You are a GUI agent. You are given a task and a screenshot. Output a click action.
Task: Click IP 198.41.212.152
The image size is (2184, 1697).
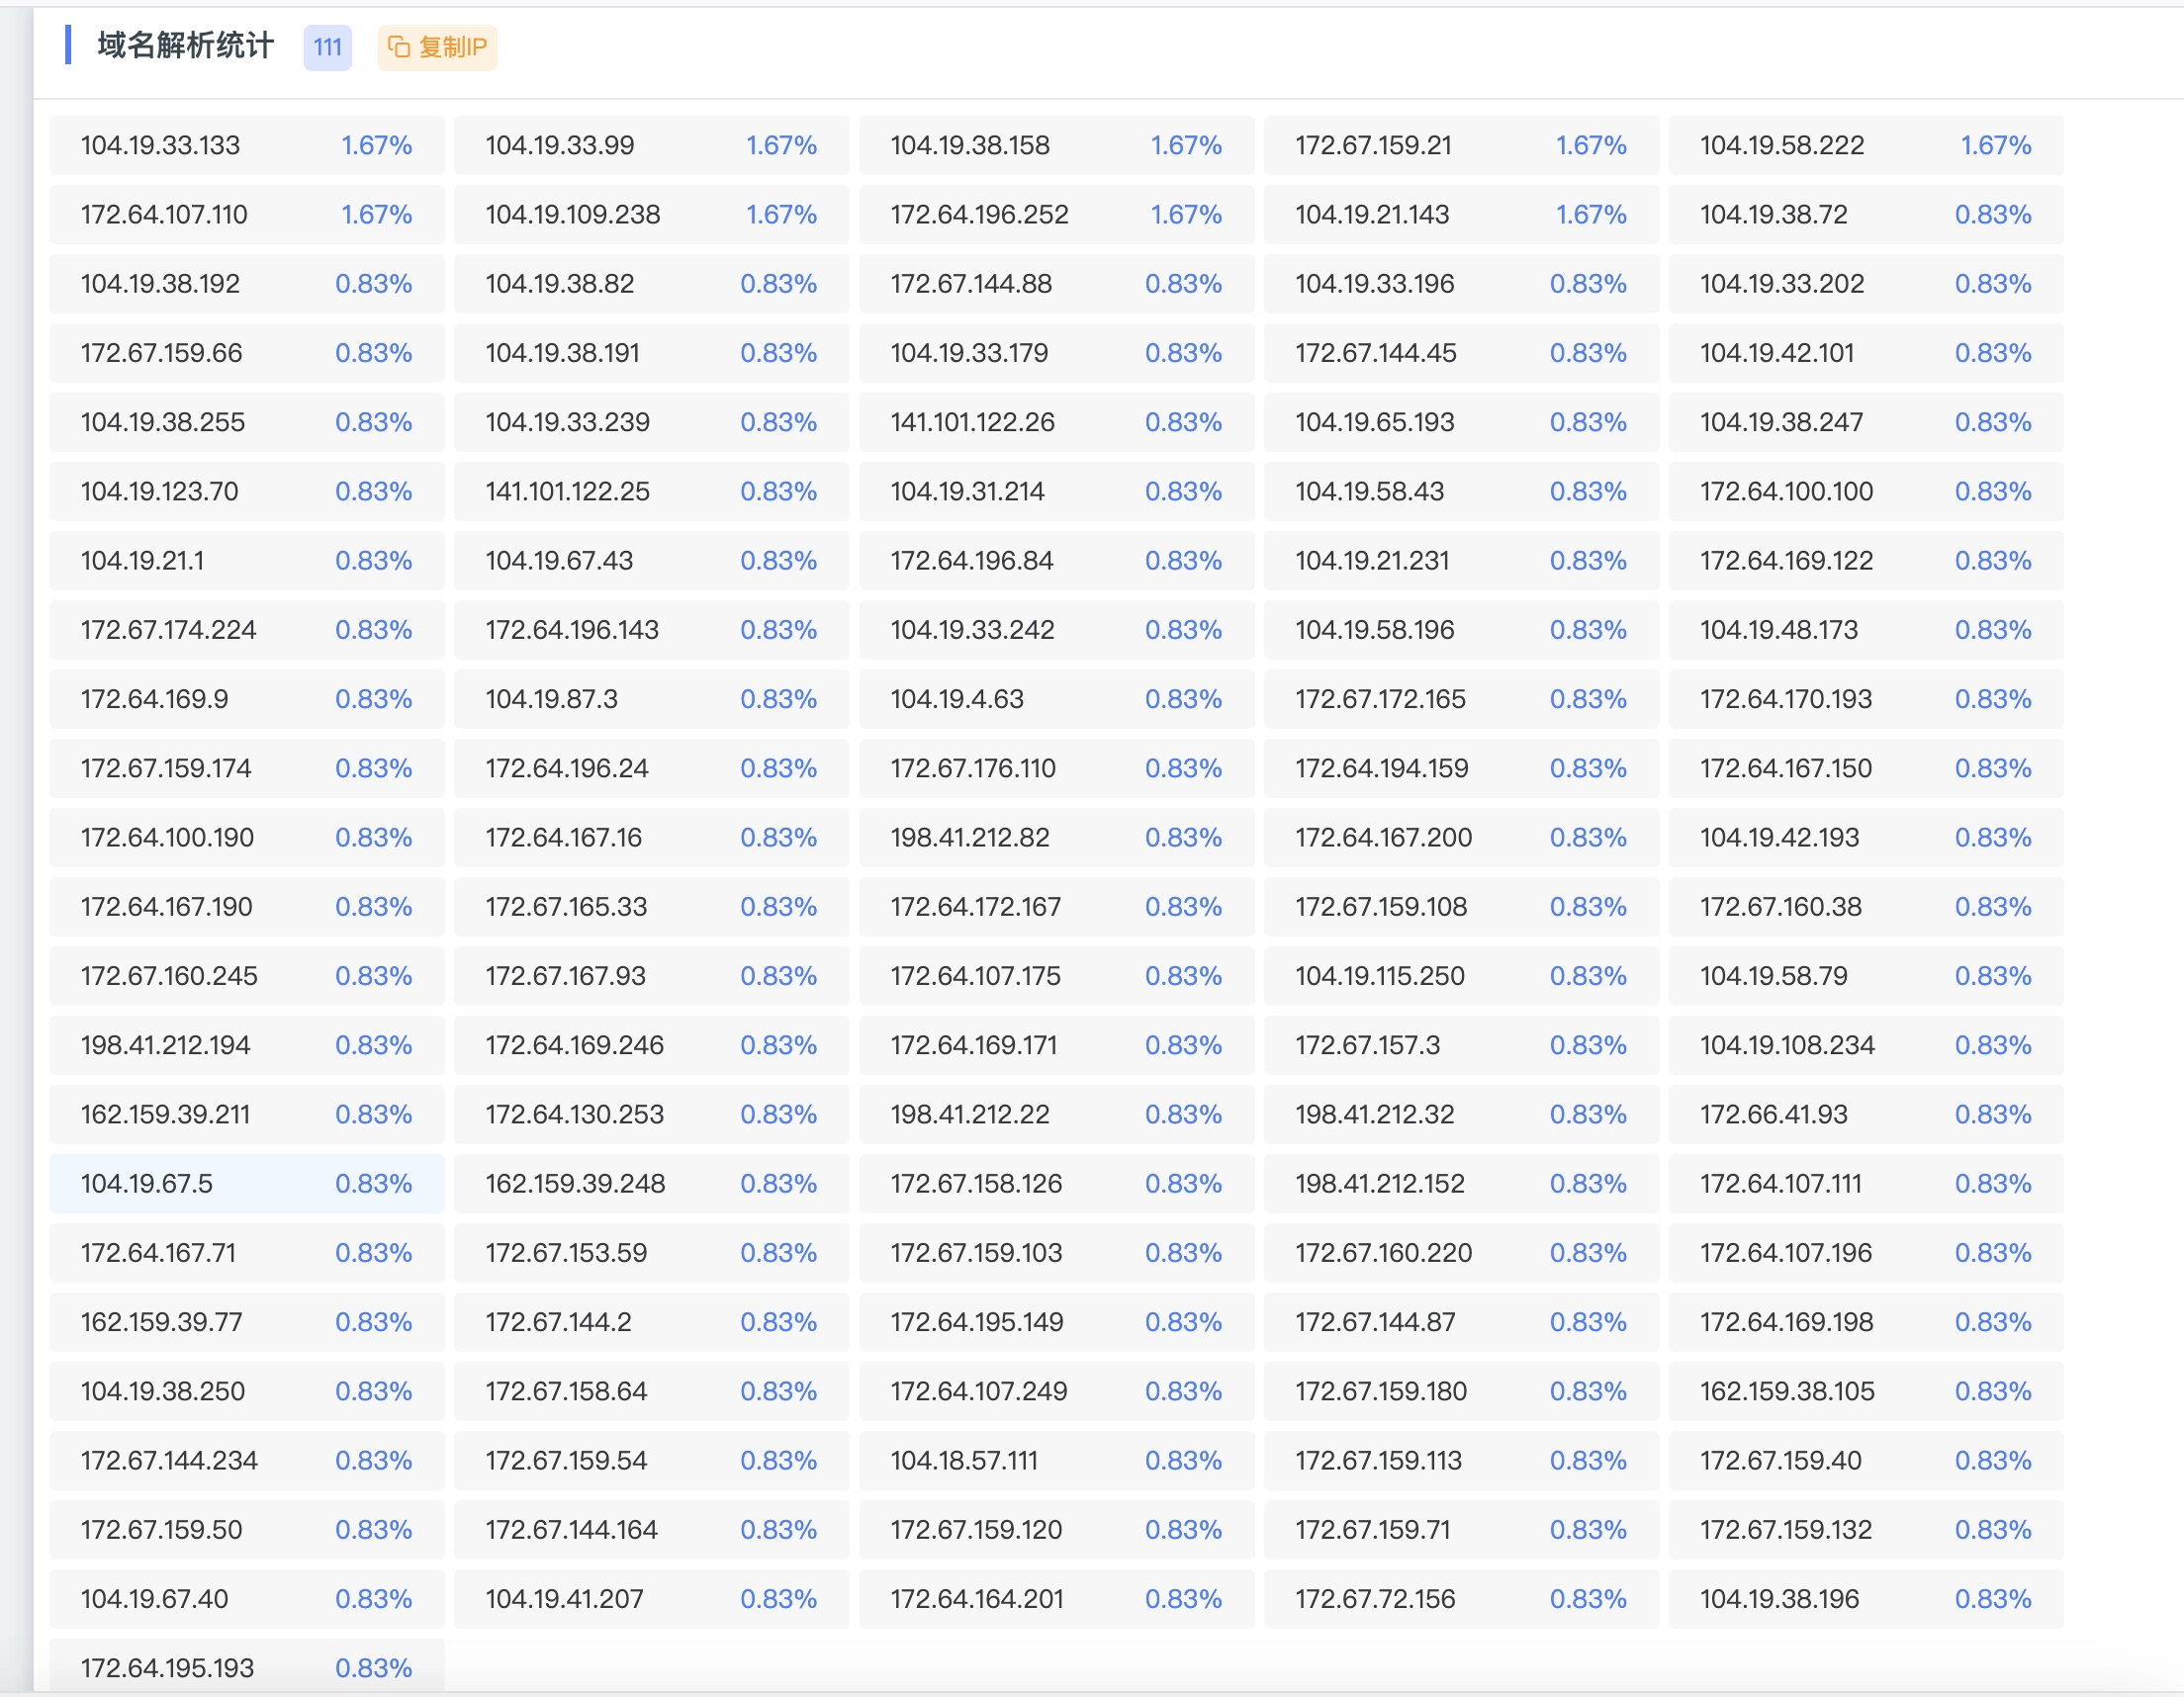click(1461, 1184)
